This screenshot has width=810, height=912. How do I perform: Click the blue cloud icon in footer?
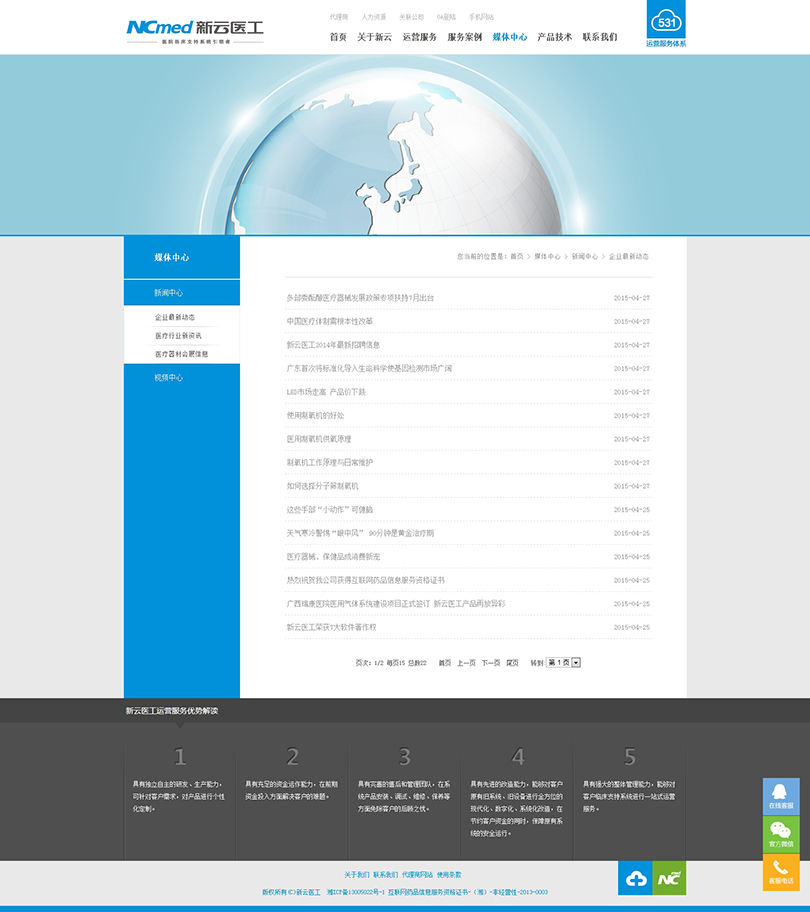point(635,878)
